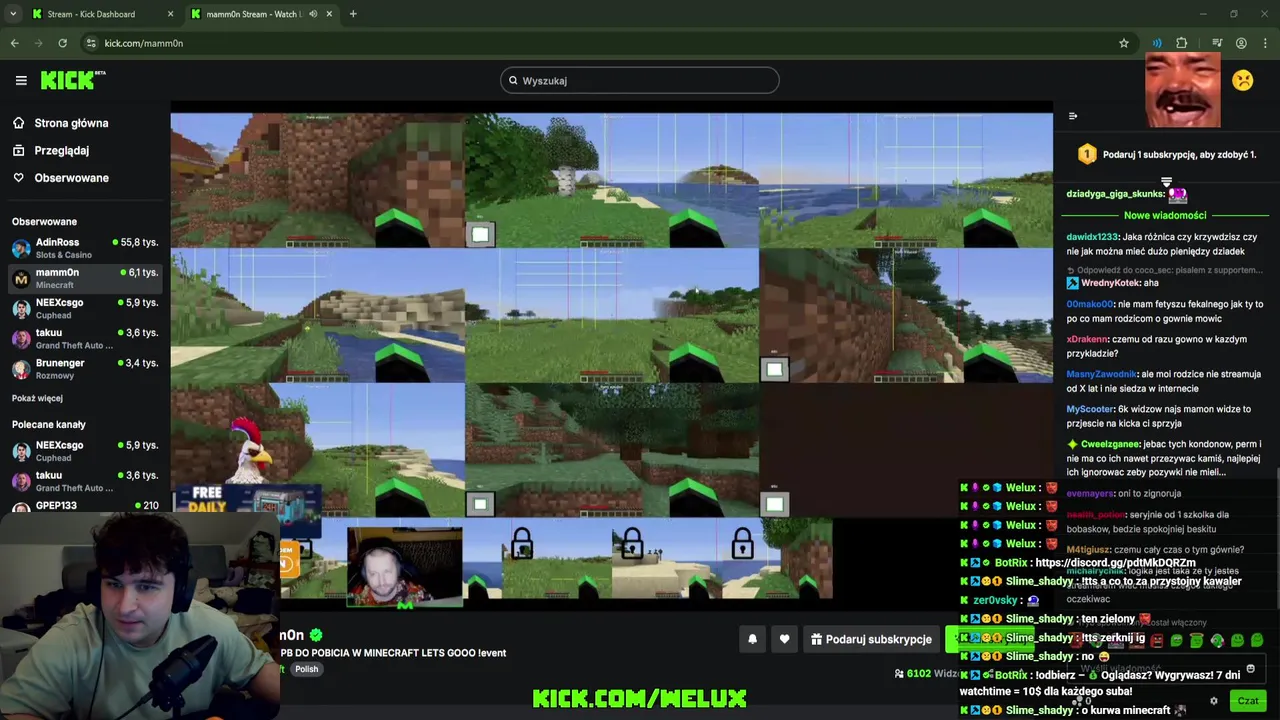Collapse chat panel with arrow icon

1073,116
